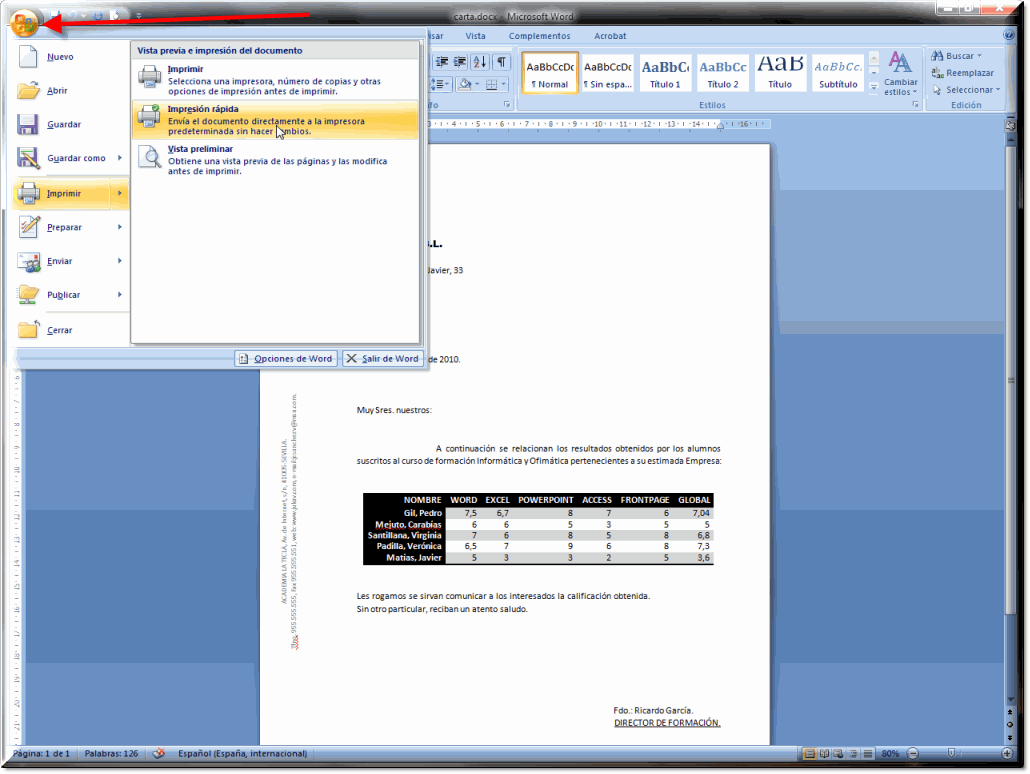
Task: Switch to Full Screen Reading view icon
Action: (824, 754)
